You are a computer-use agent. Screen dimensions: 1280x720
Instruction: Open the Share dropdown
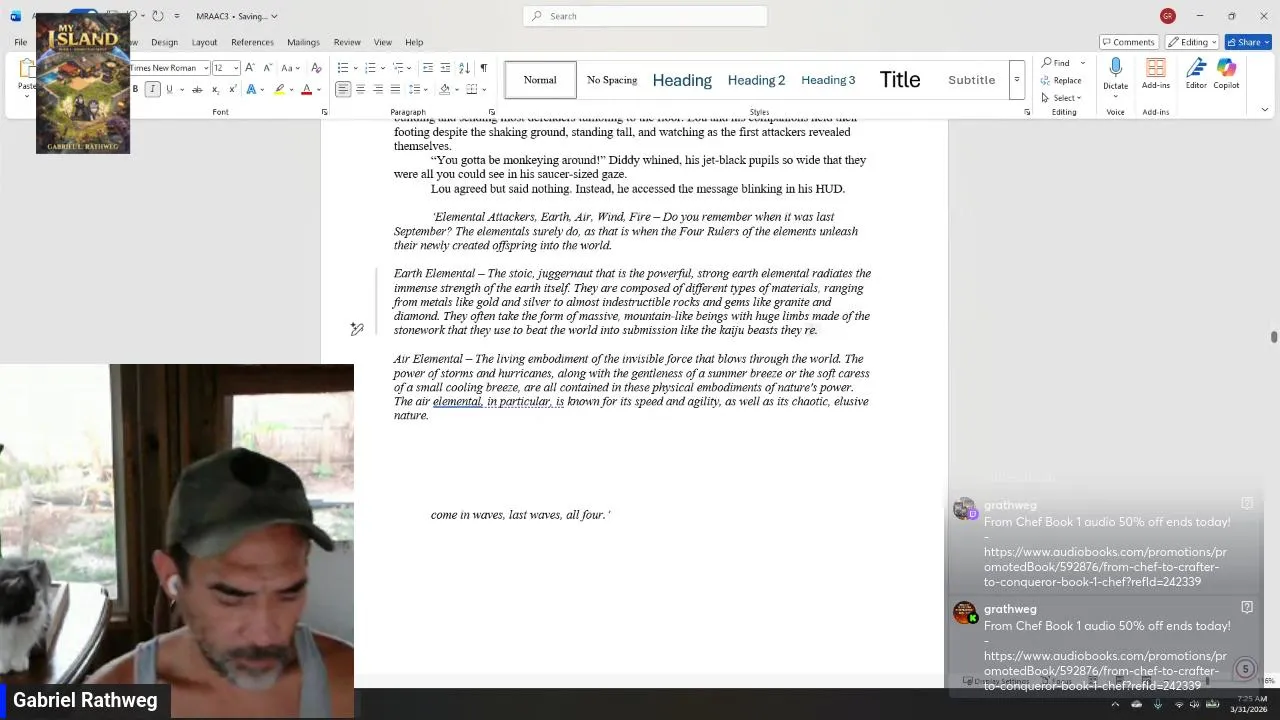pos(1249,42)
